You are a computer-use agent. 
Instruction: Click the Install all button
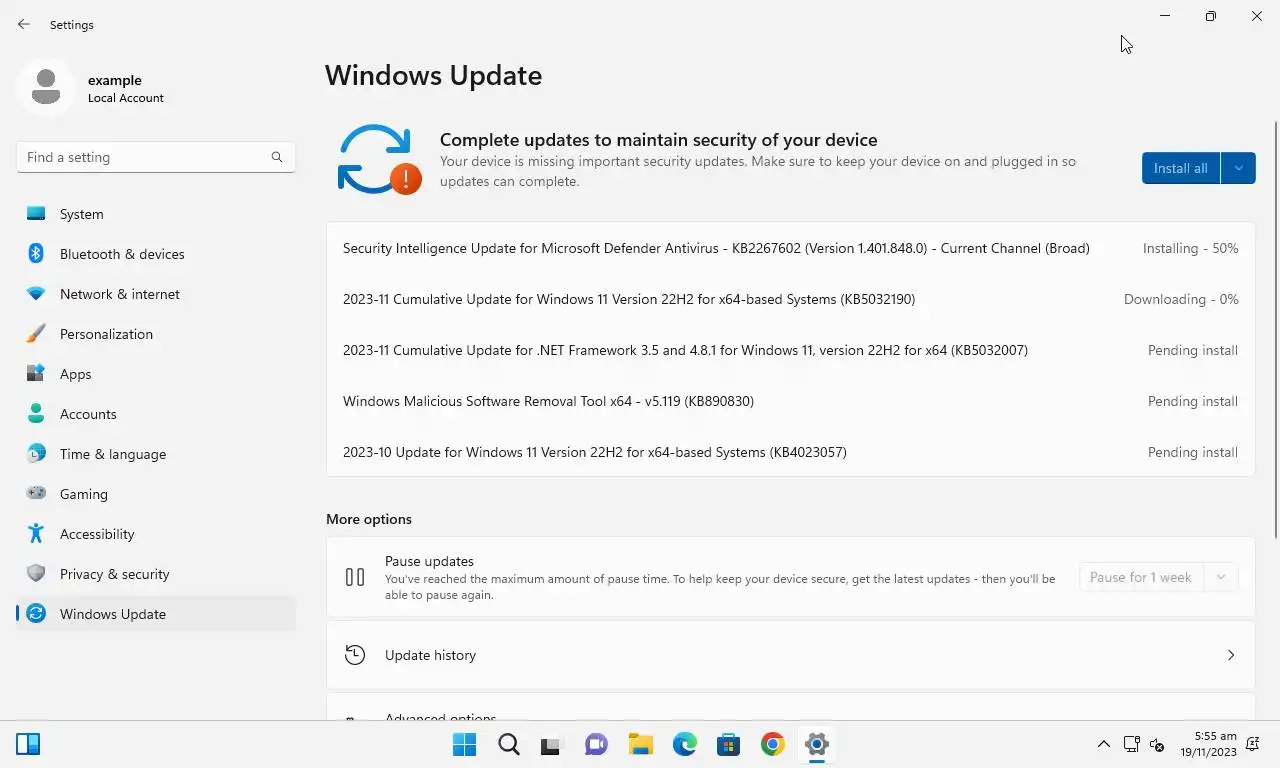[1181, 168]
